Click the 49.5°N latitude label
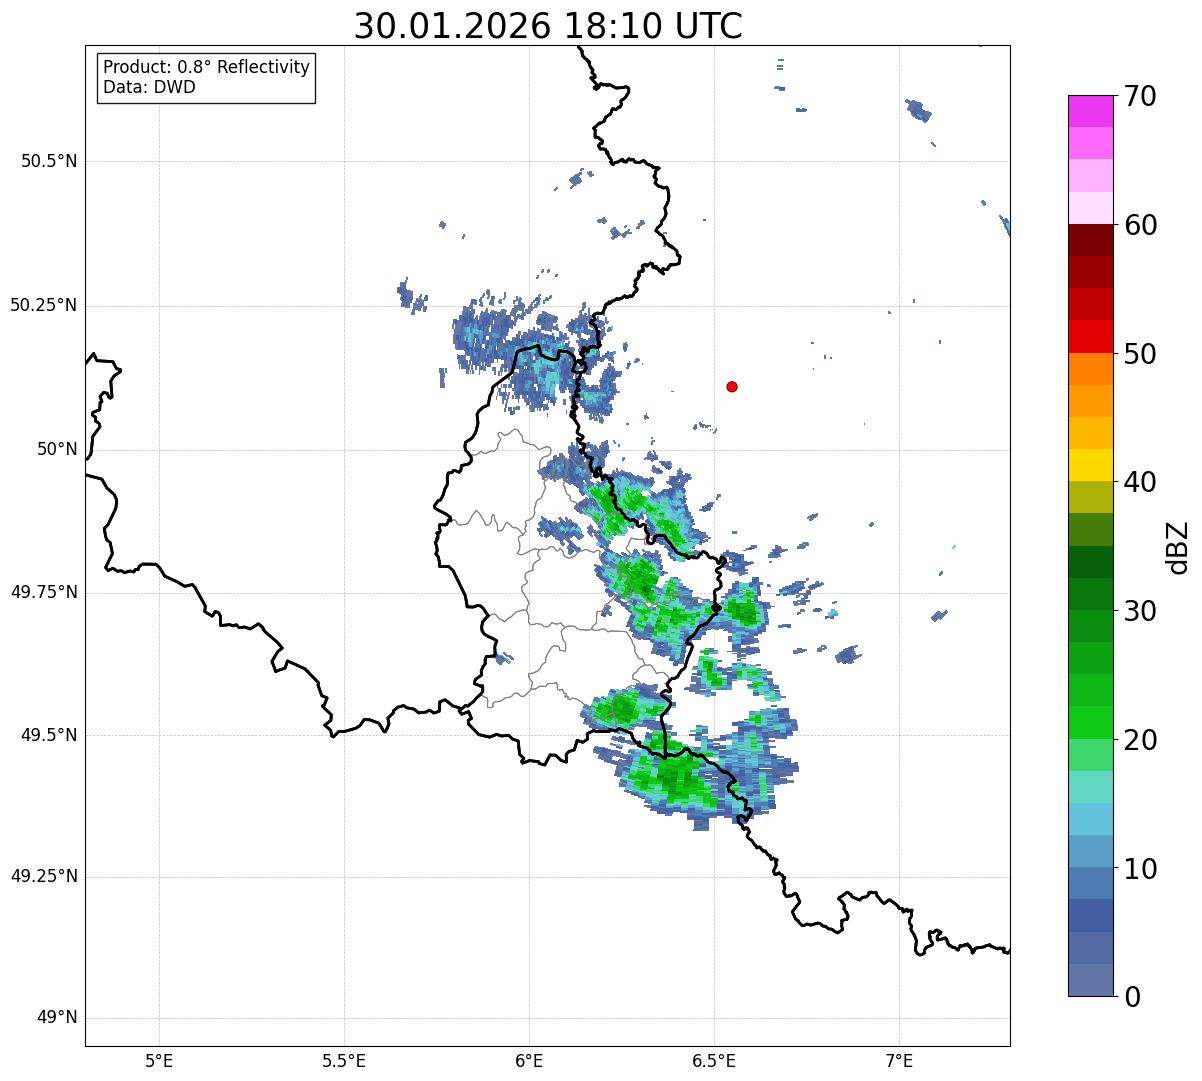Image resolution: width=1202 pixels, height=1081 pixels. tap(49, 735)
